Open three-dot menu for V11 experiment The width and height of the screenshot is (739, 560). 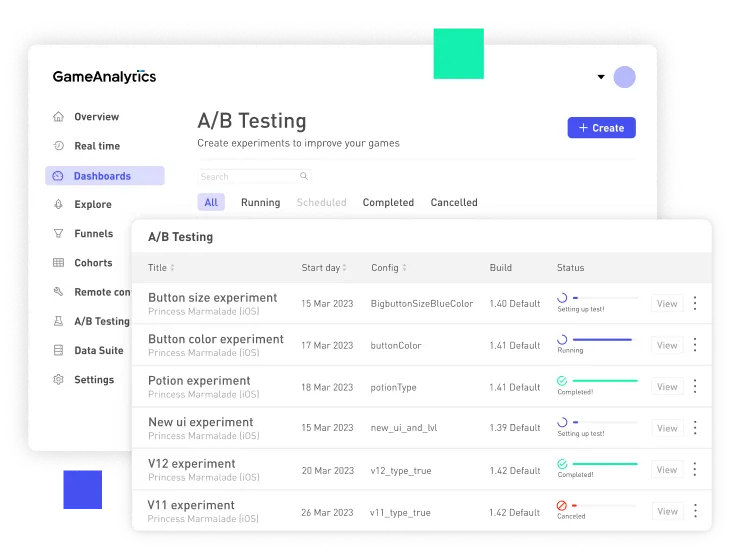(x=695, y=511)
